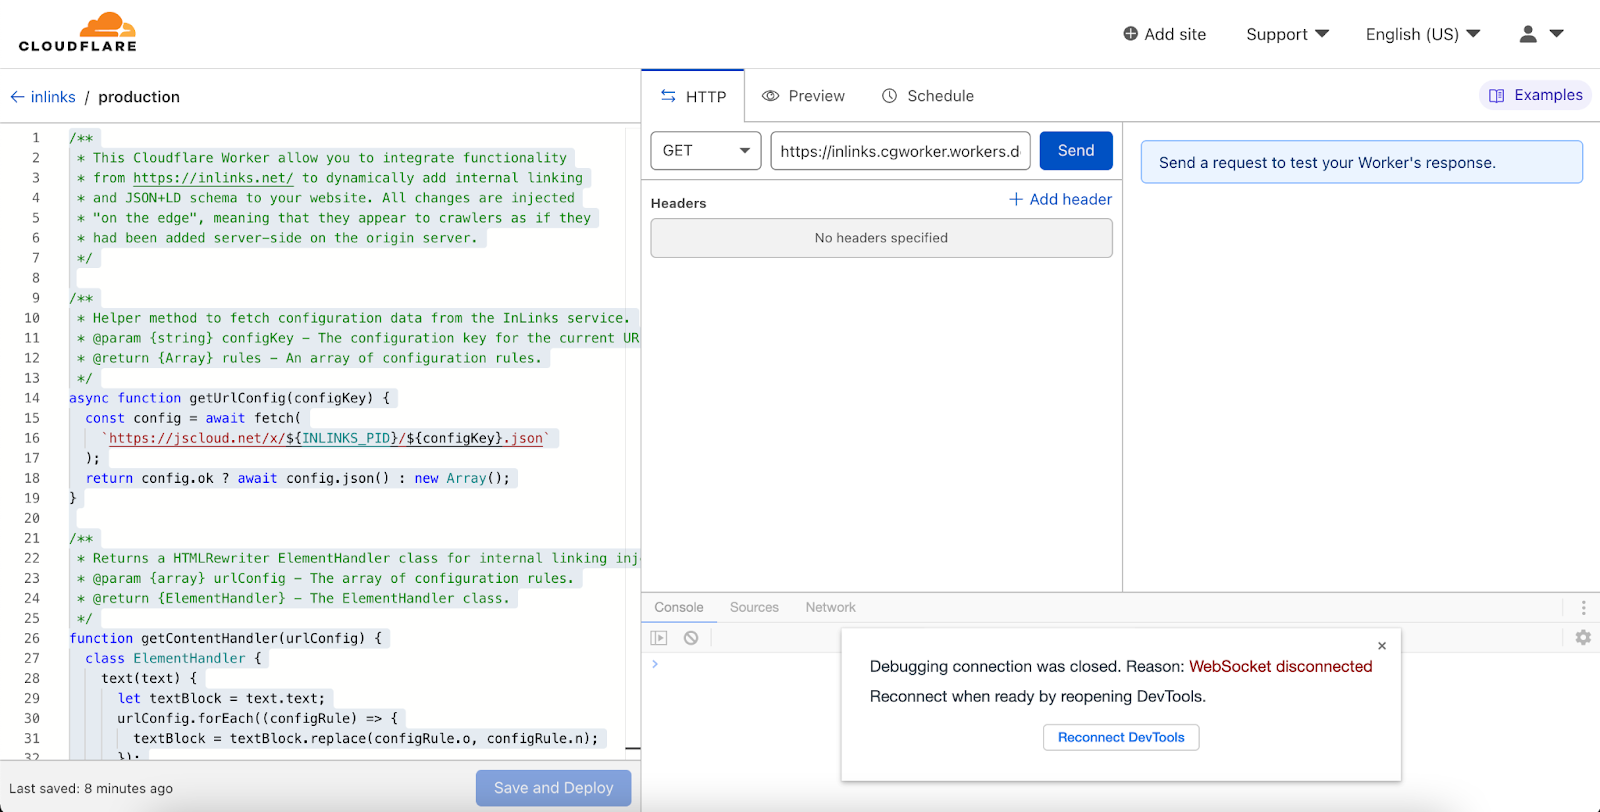This screenshot has width=1600, height=812.
Task: Click the Examples book icon
Action: coord(1496,96)
